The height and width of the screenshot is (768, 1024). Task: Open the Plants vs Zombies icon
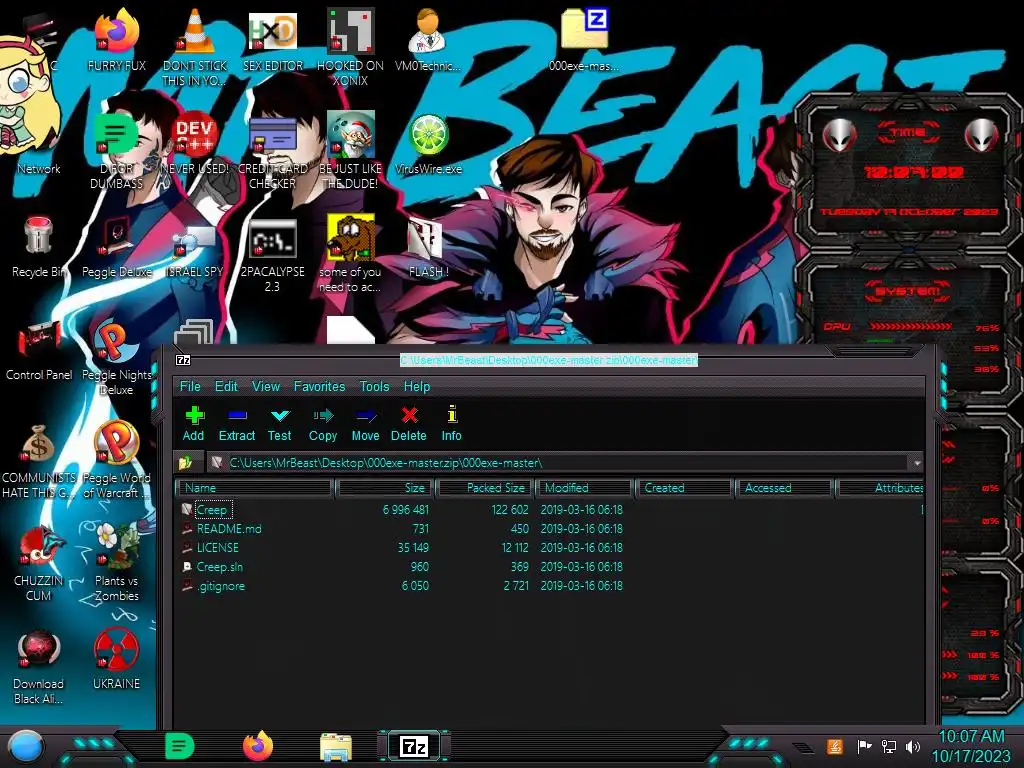pyautogui.click(x=116, y=563)
